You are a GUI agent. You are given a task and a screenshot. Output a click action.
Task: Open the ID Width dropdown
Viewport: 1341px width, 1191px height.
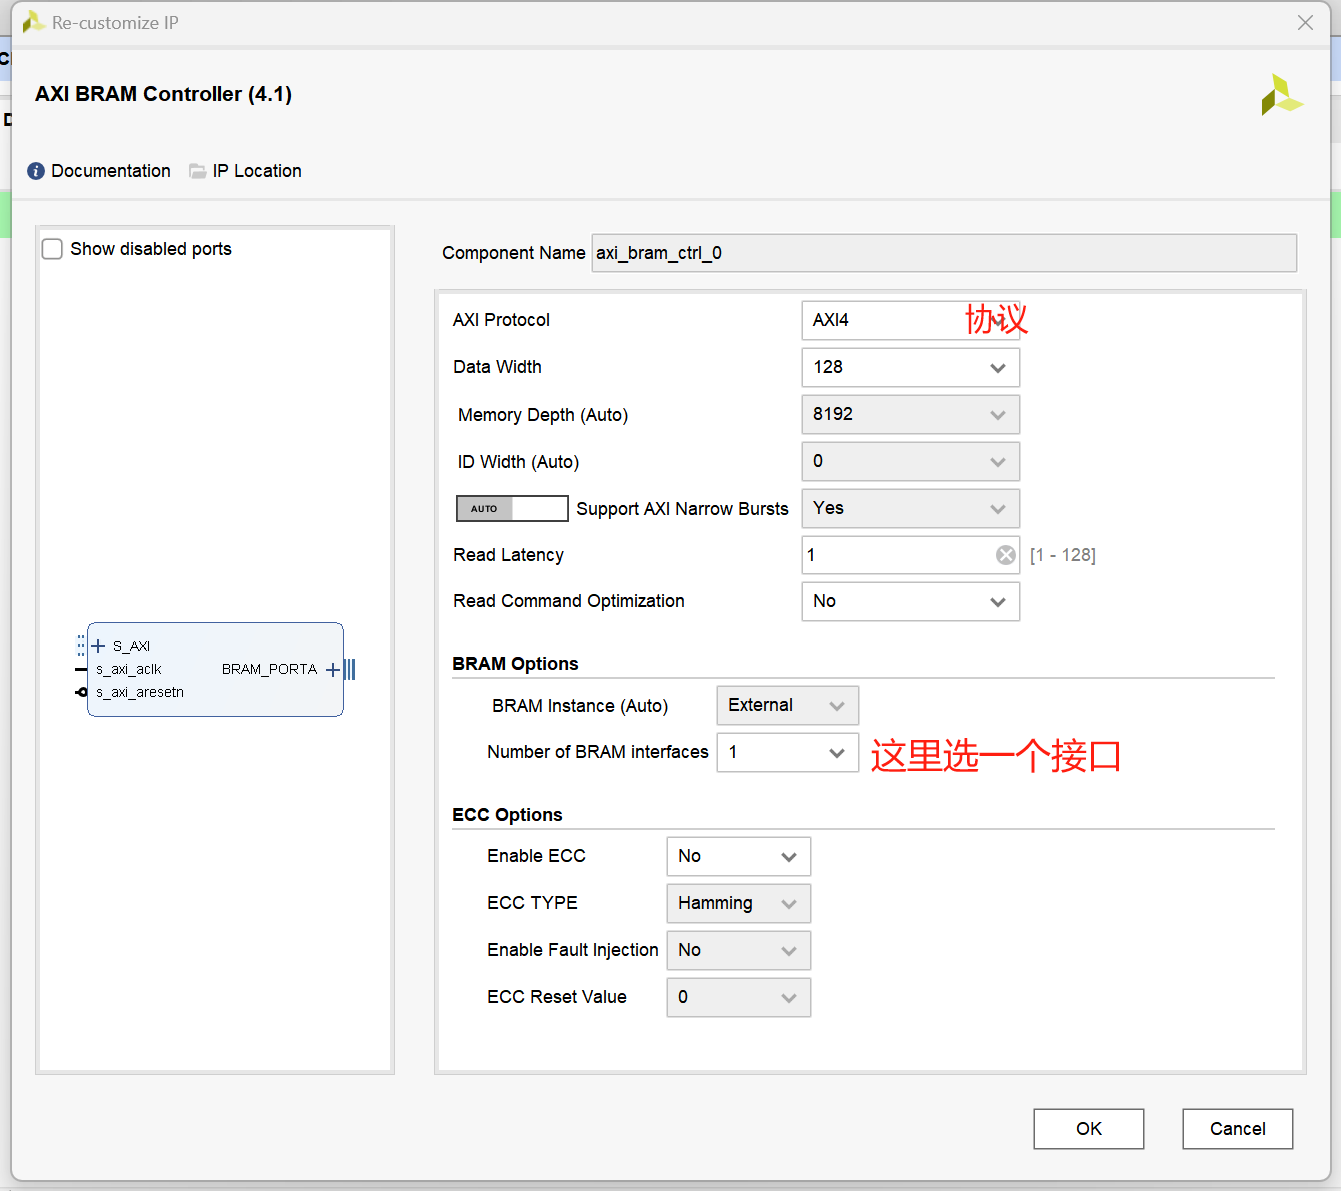tap(997, 461)
